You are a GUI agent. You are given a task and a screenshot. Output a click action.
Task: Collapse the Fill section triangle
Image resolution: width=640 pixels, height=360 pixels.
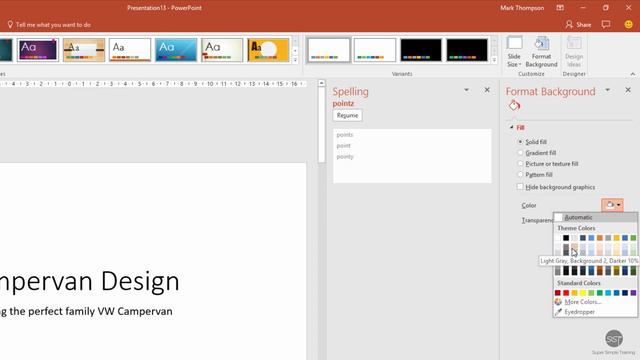click(x=511, y=127)
